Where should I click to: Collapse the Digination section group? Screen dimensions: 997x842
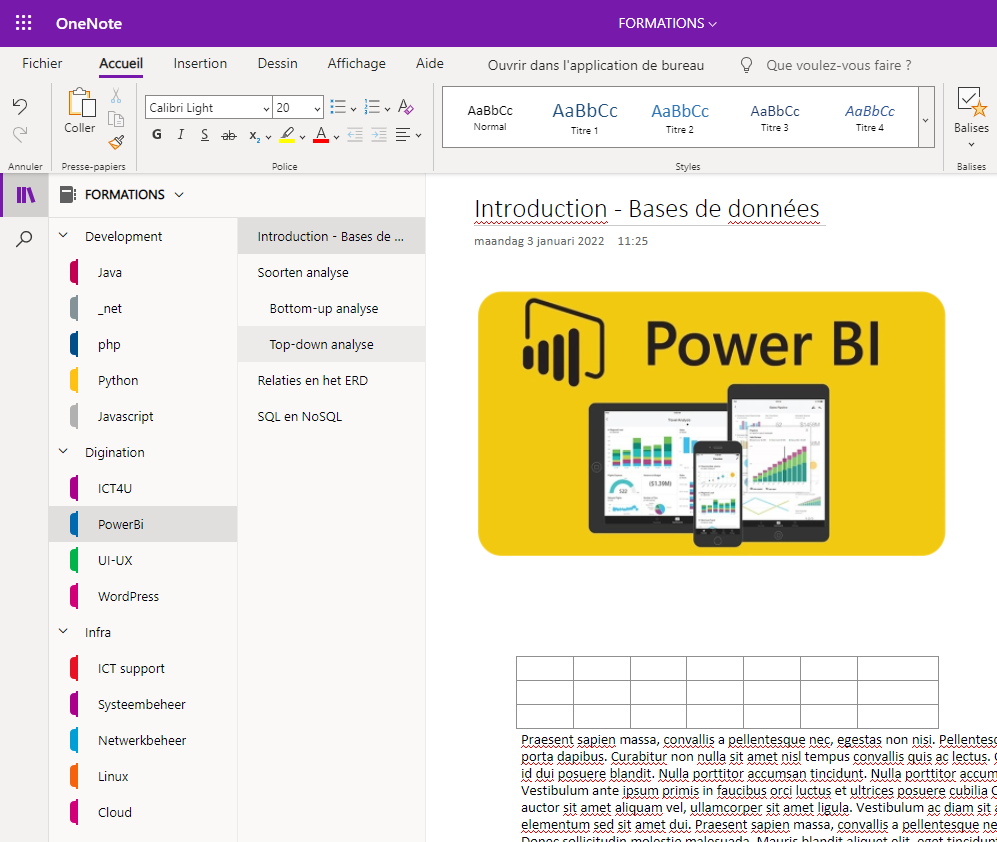(x=64, y=452)
